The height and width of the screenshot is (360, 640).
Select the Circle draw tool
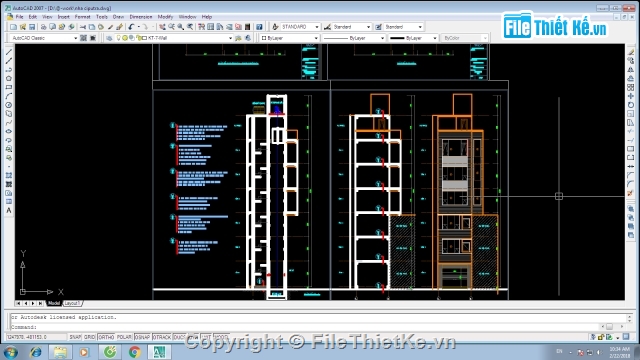[9, 105]
